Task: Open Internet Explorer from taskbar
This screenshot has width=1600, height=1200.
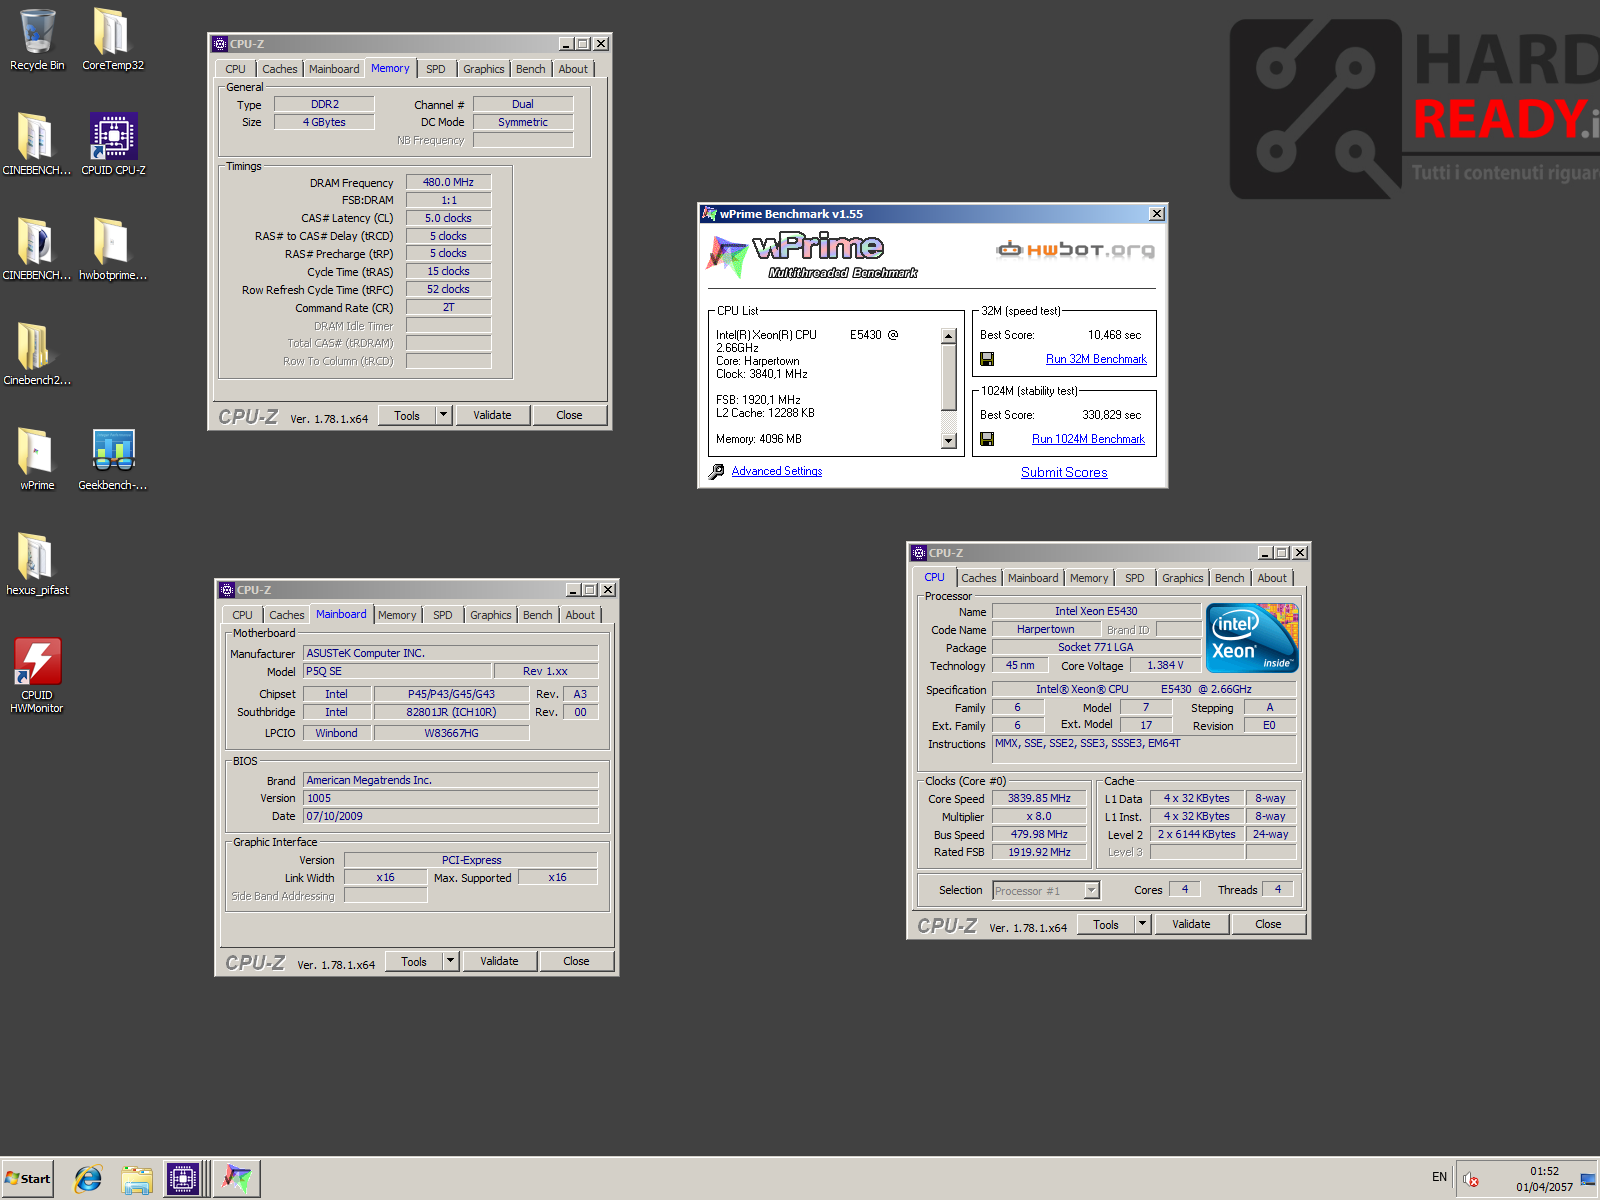Action: (x=88, y=1179)
